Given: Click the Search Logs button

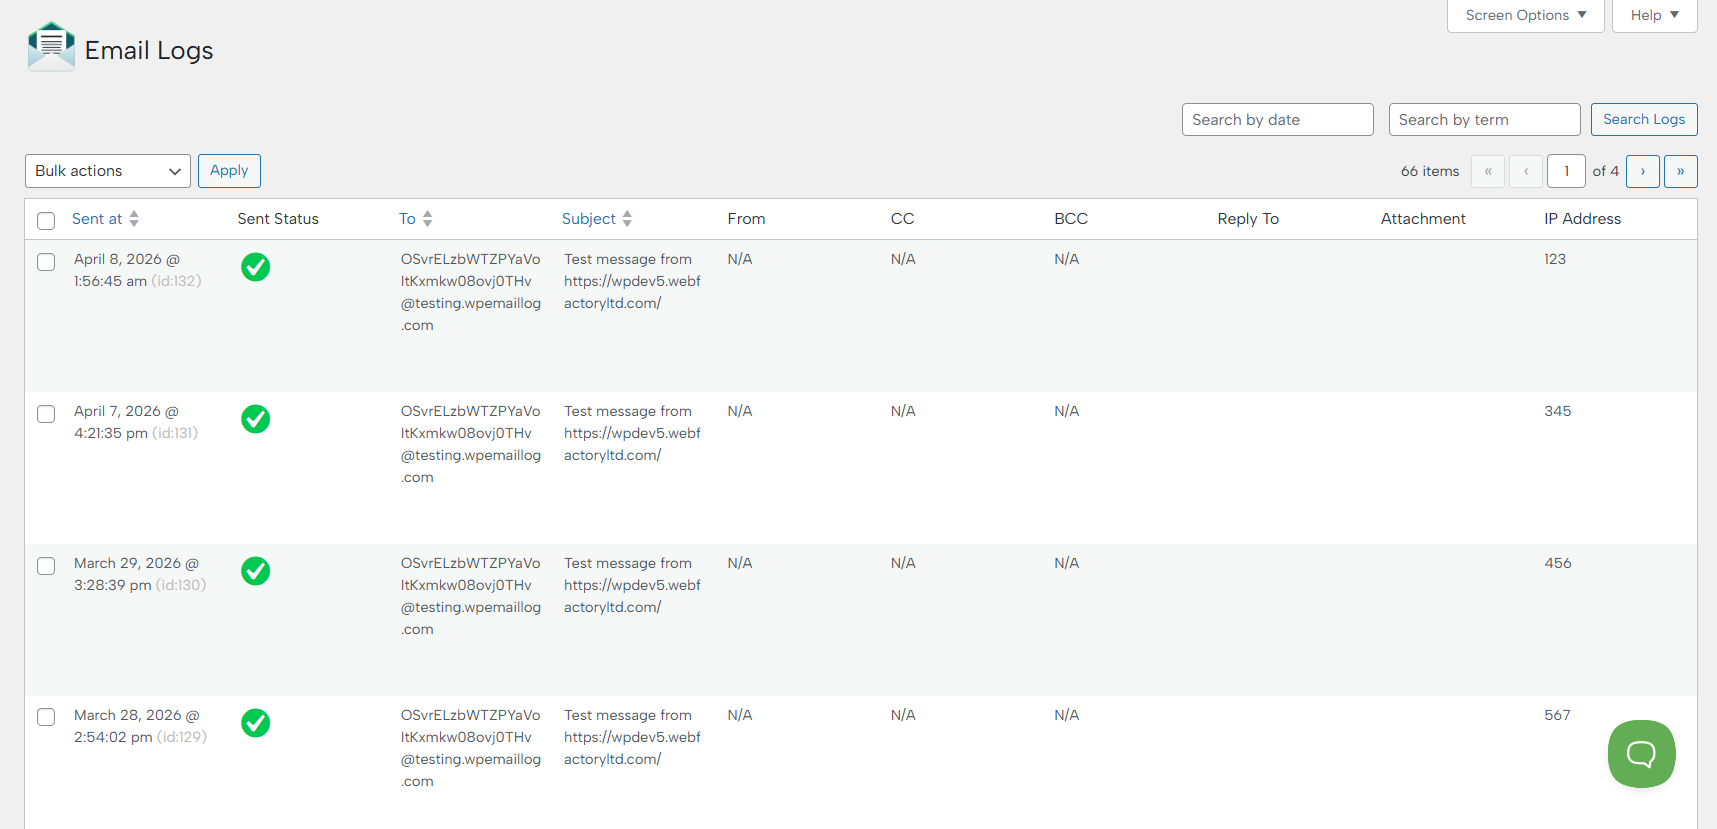Looking at the screenshot, I should [x=1643, y=119].
